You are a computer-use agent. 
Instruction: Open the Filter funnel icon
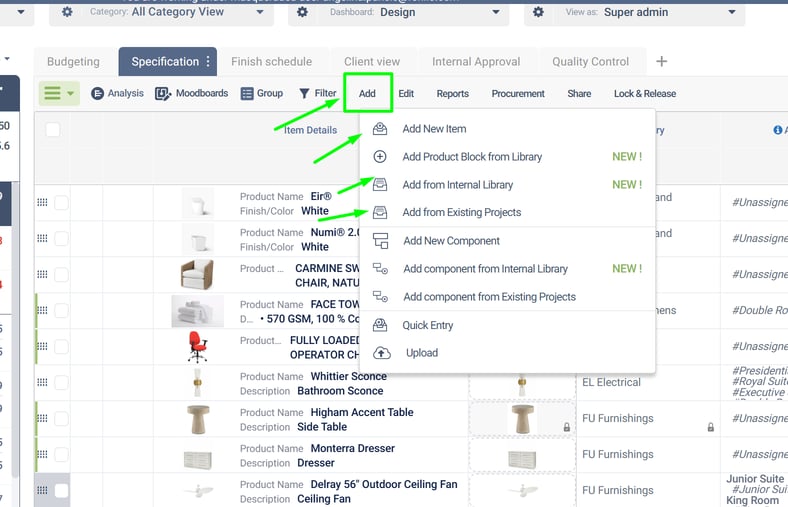304,94
